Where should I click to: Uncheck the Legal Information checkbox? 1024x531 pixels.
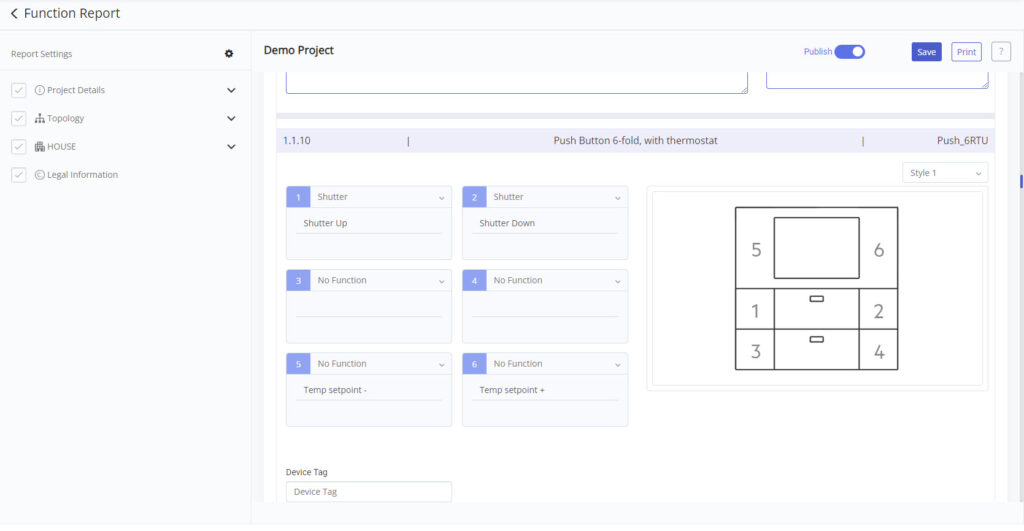18,174
